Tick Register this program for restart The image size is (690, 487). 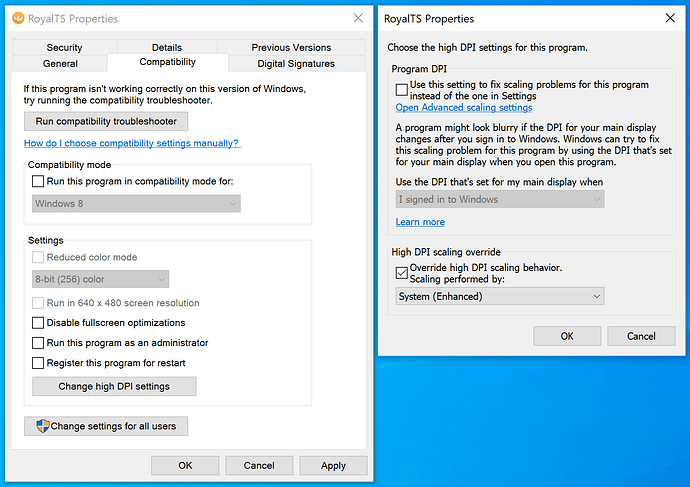(38, 363)
